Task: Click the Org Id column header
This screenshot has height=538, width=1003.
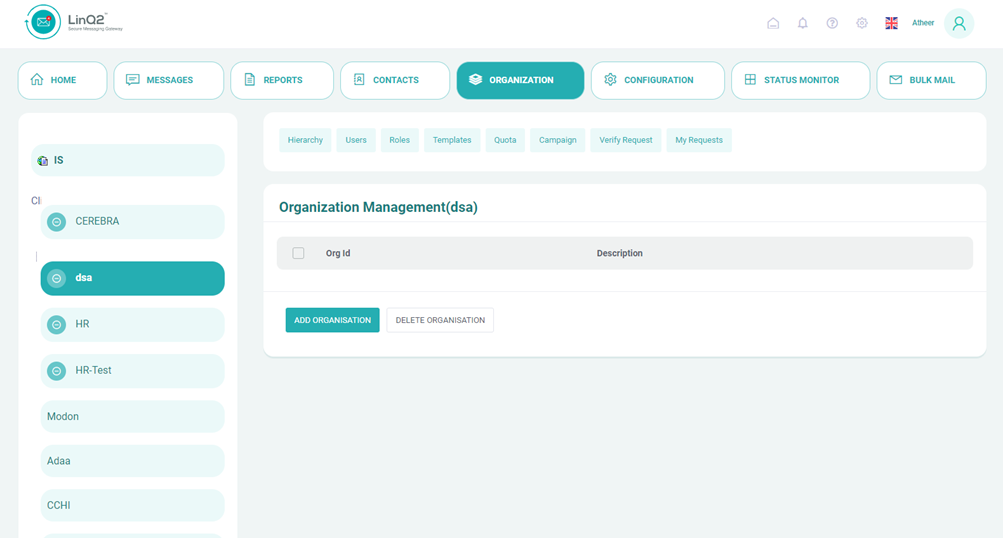Action: tap(338, 253)
